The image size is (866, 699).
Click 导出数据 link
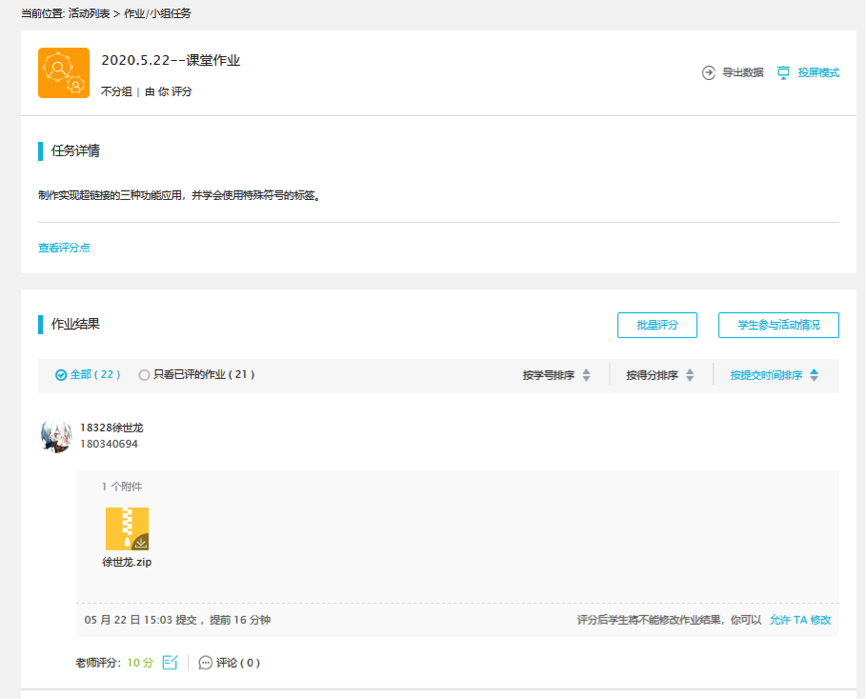[x=743, y=73]
